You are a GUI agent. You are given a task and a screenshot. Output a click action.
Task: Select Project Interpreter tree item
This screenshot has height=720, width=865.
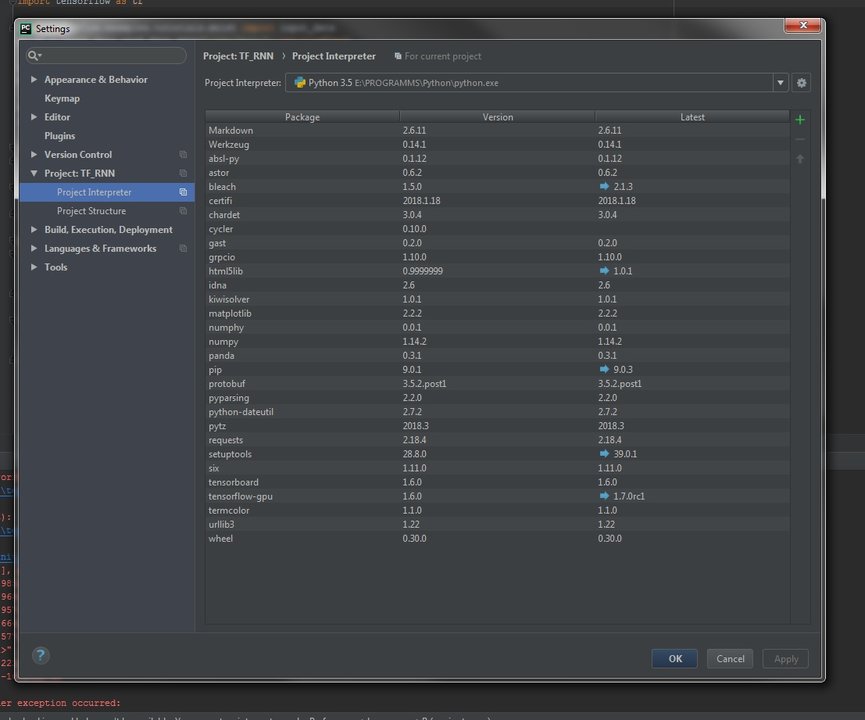click(107, 192)
